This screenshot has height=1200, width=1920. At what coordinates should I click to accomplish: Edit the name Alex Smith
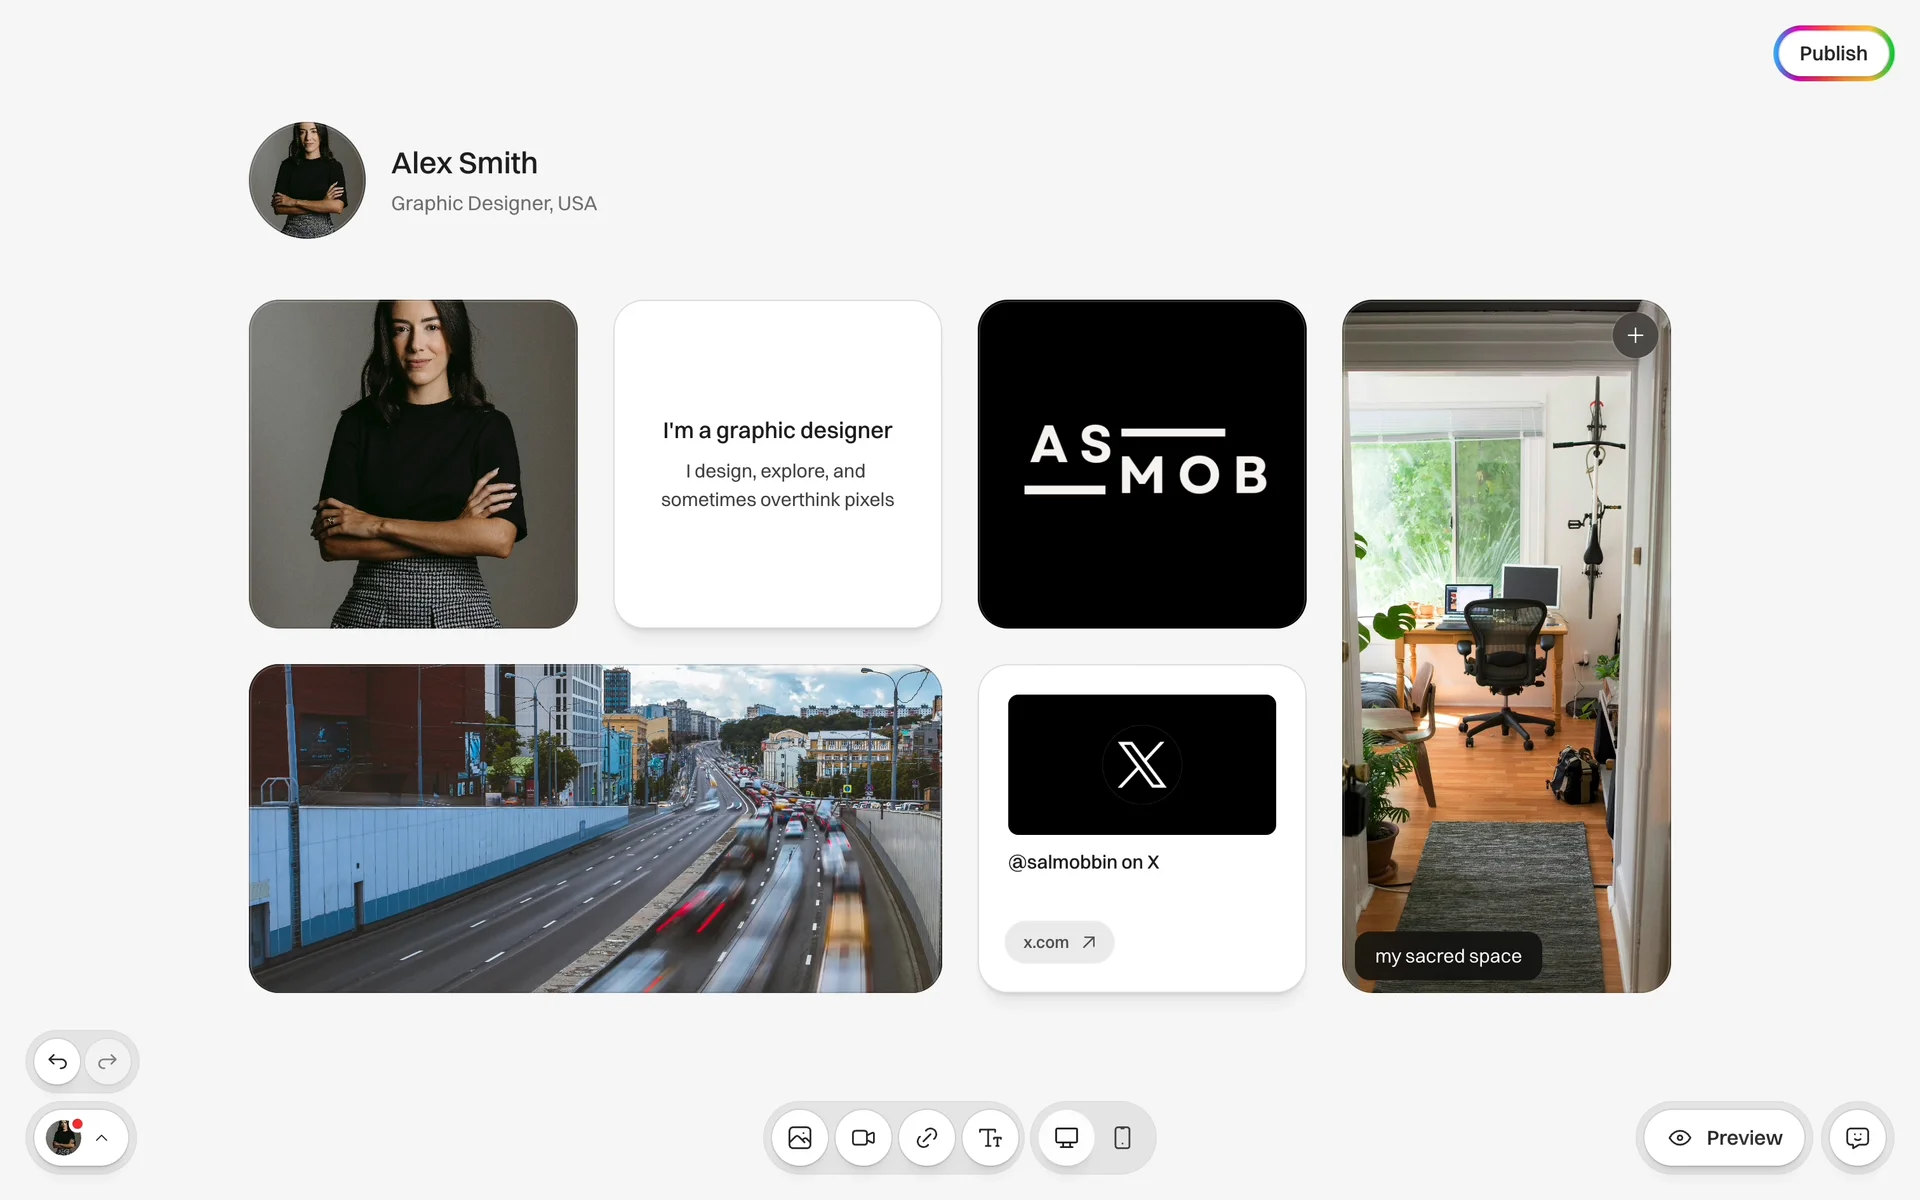pyautogui.click(x=464, y=163)
